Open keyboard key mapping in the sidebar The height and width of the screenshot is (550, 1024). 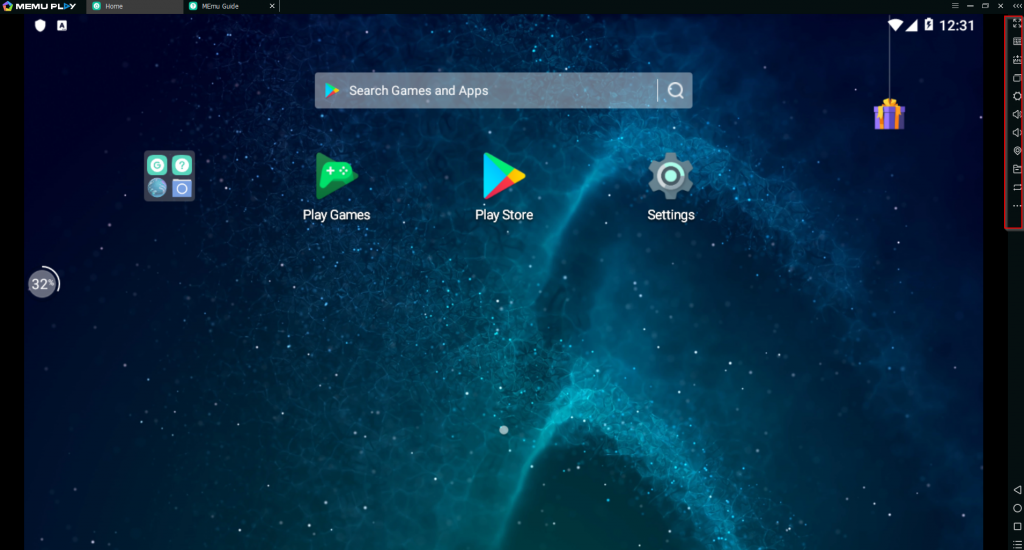click(x=1017, y=41)
